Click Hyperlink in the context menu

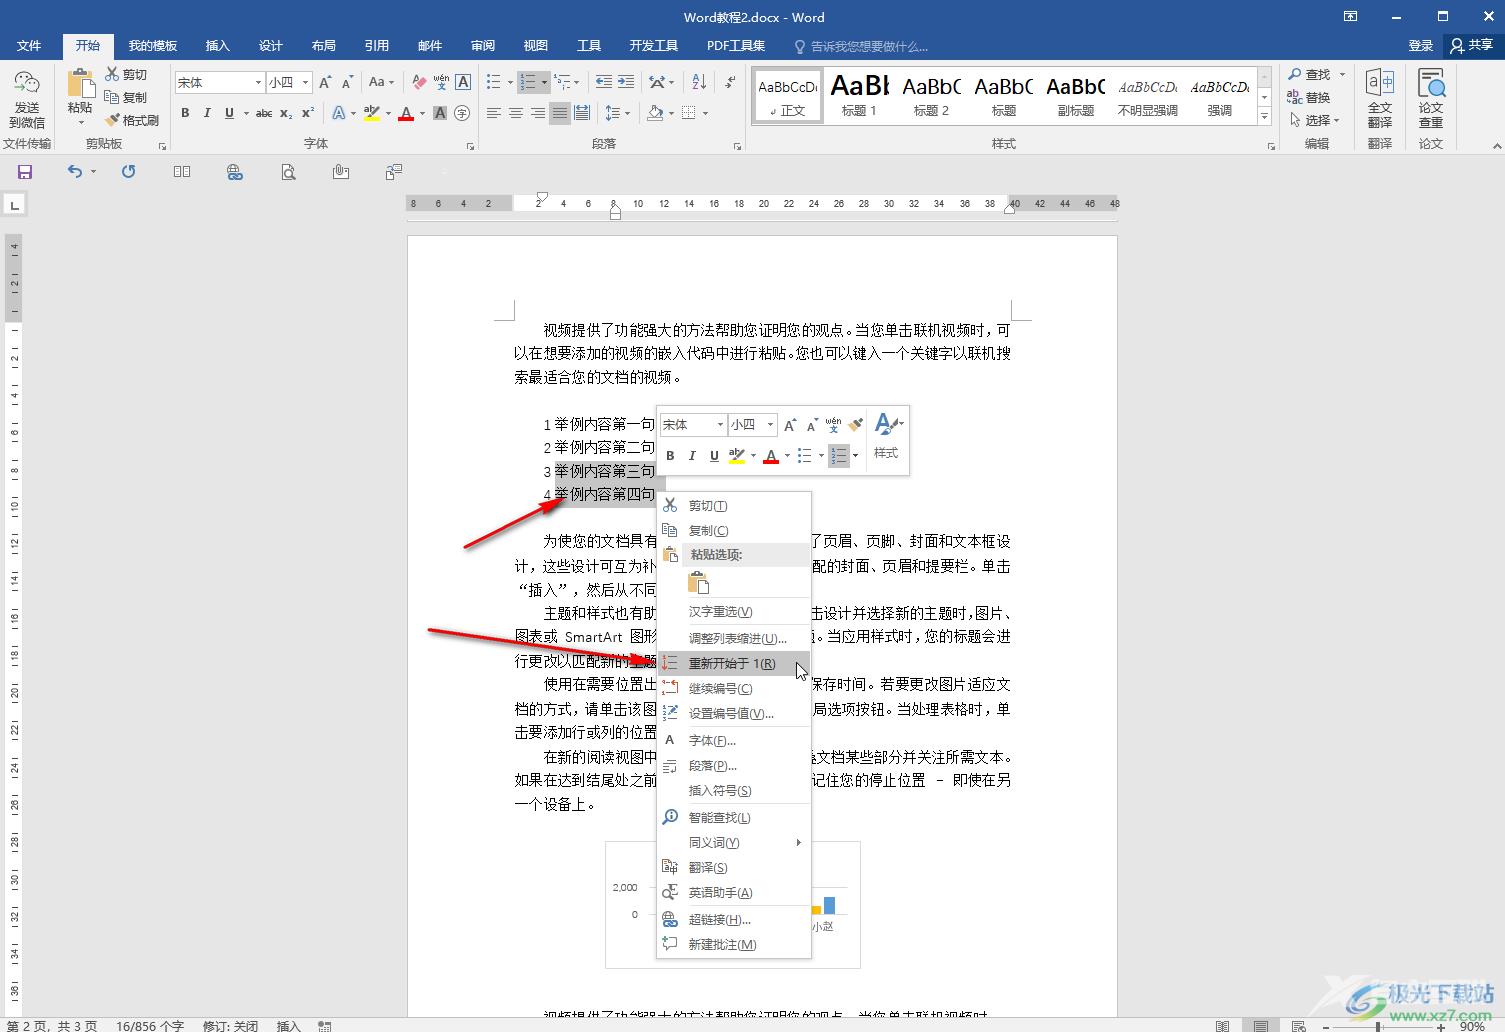[733, 920]
